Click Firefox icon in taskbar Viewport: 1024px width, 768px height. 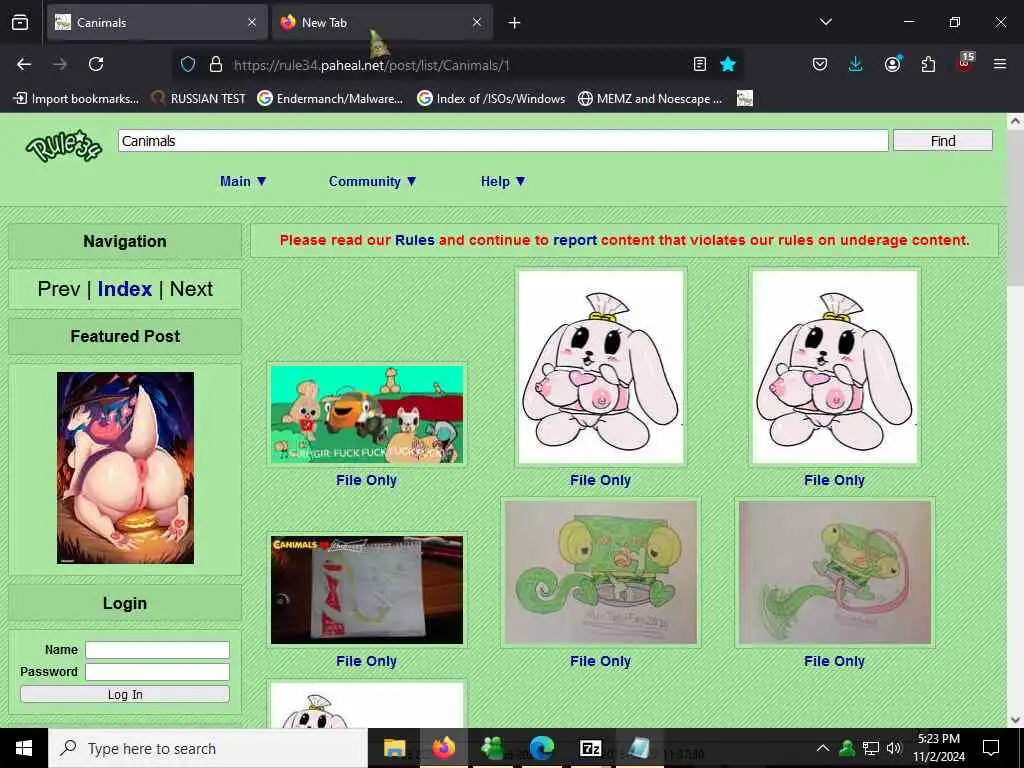pos(443,748)
